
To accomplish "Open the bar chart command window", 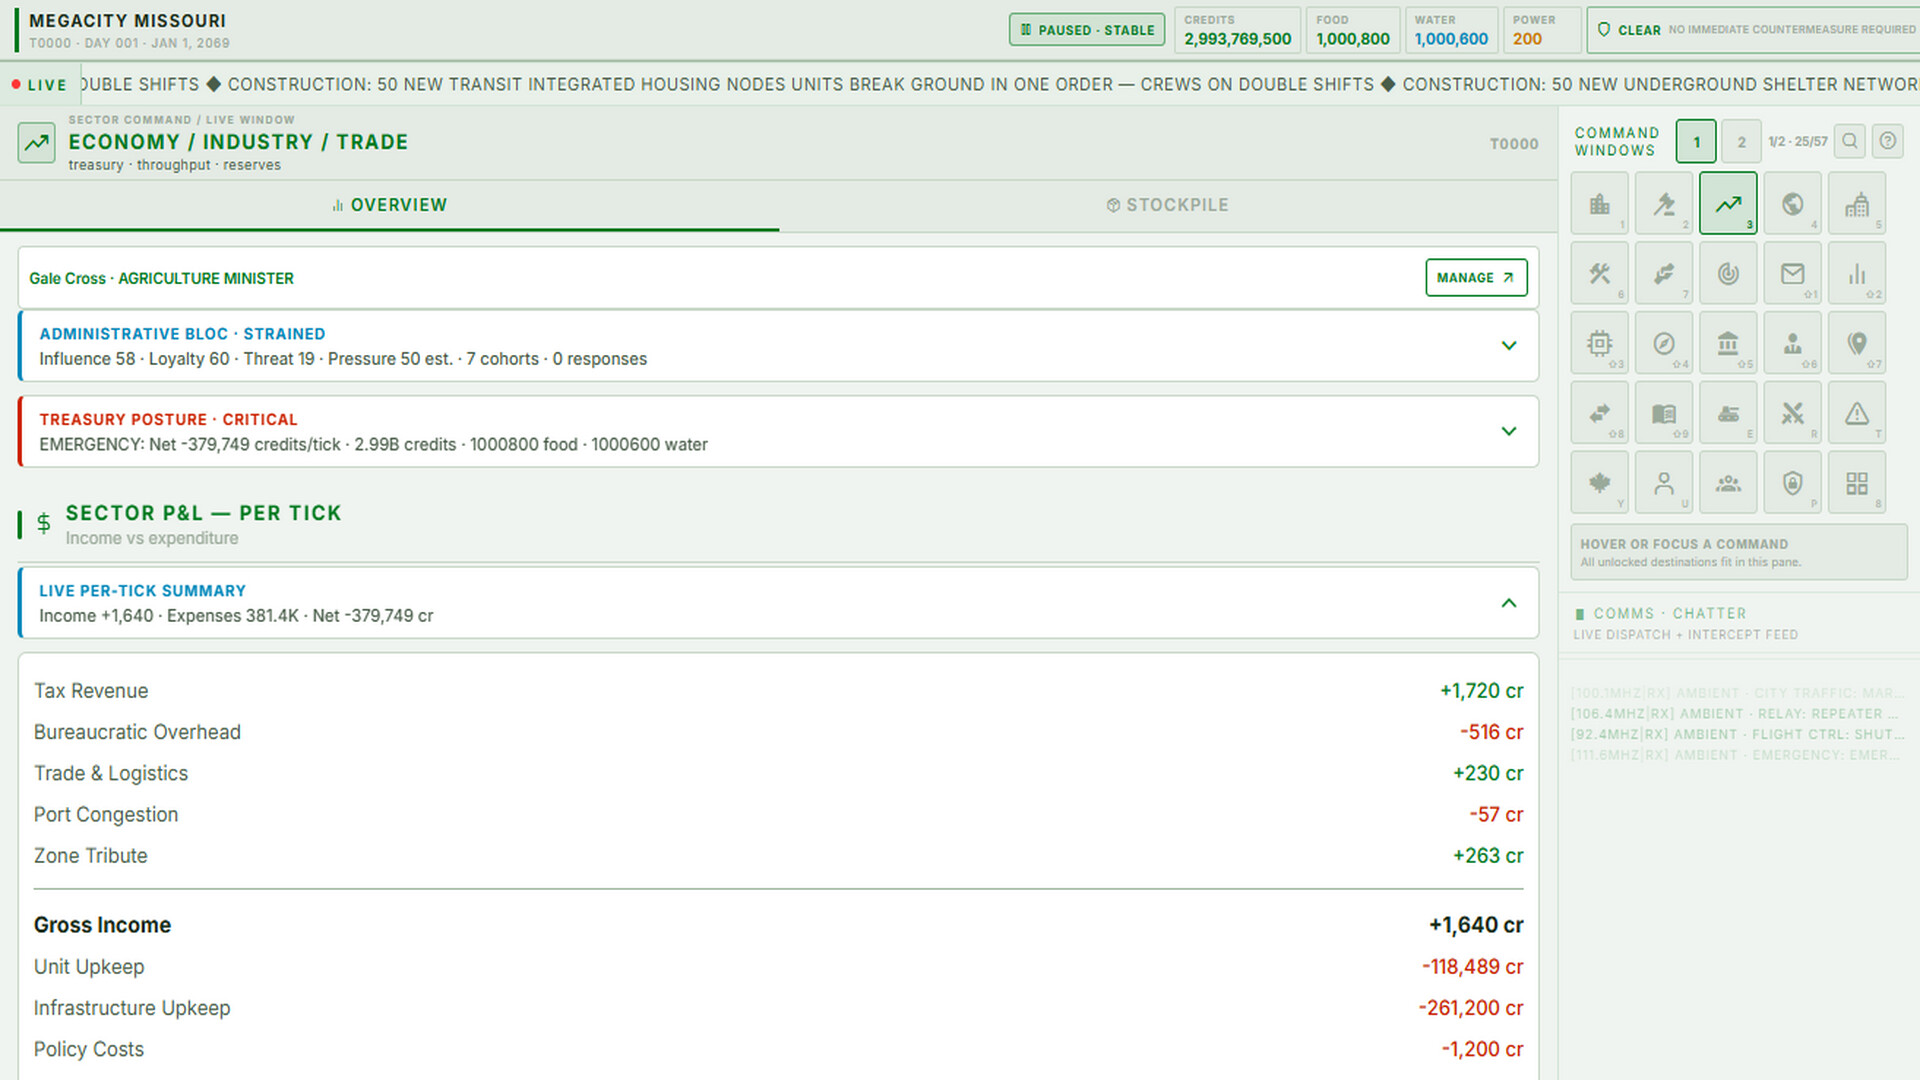I will [x=1857, y=273].
